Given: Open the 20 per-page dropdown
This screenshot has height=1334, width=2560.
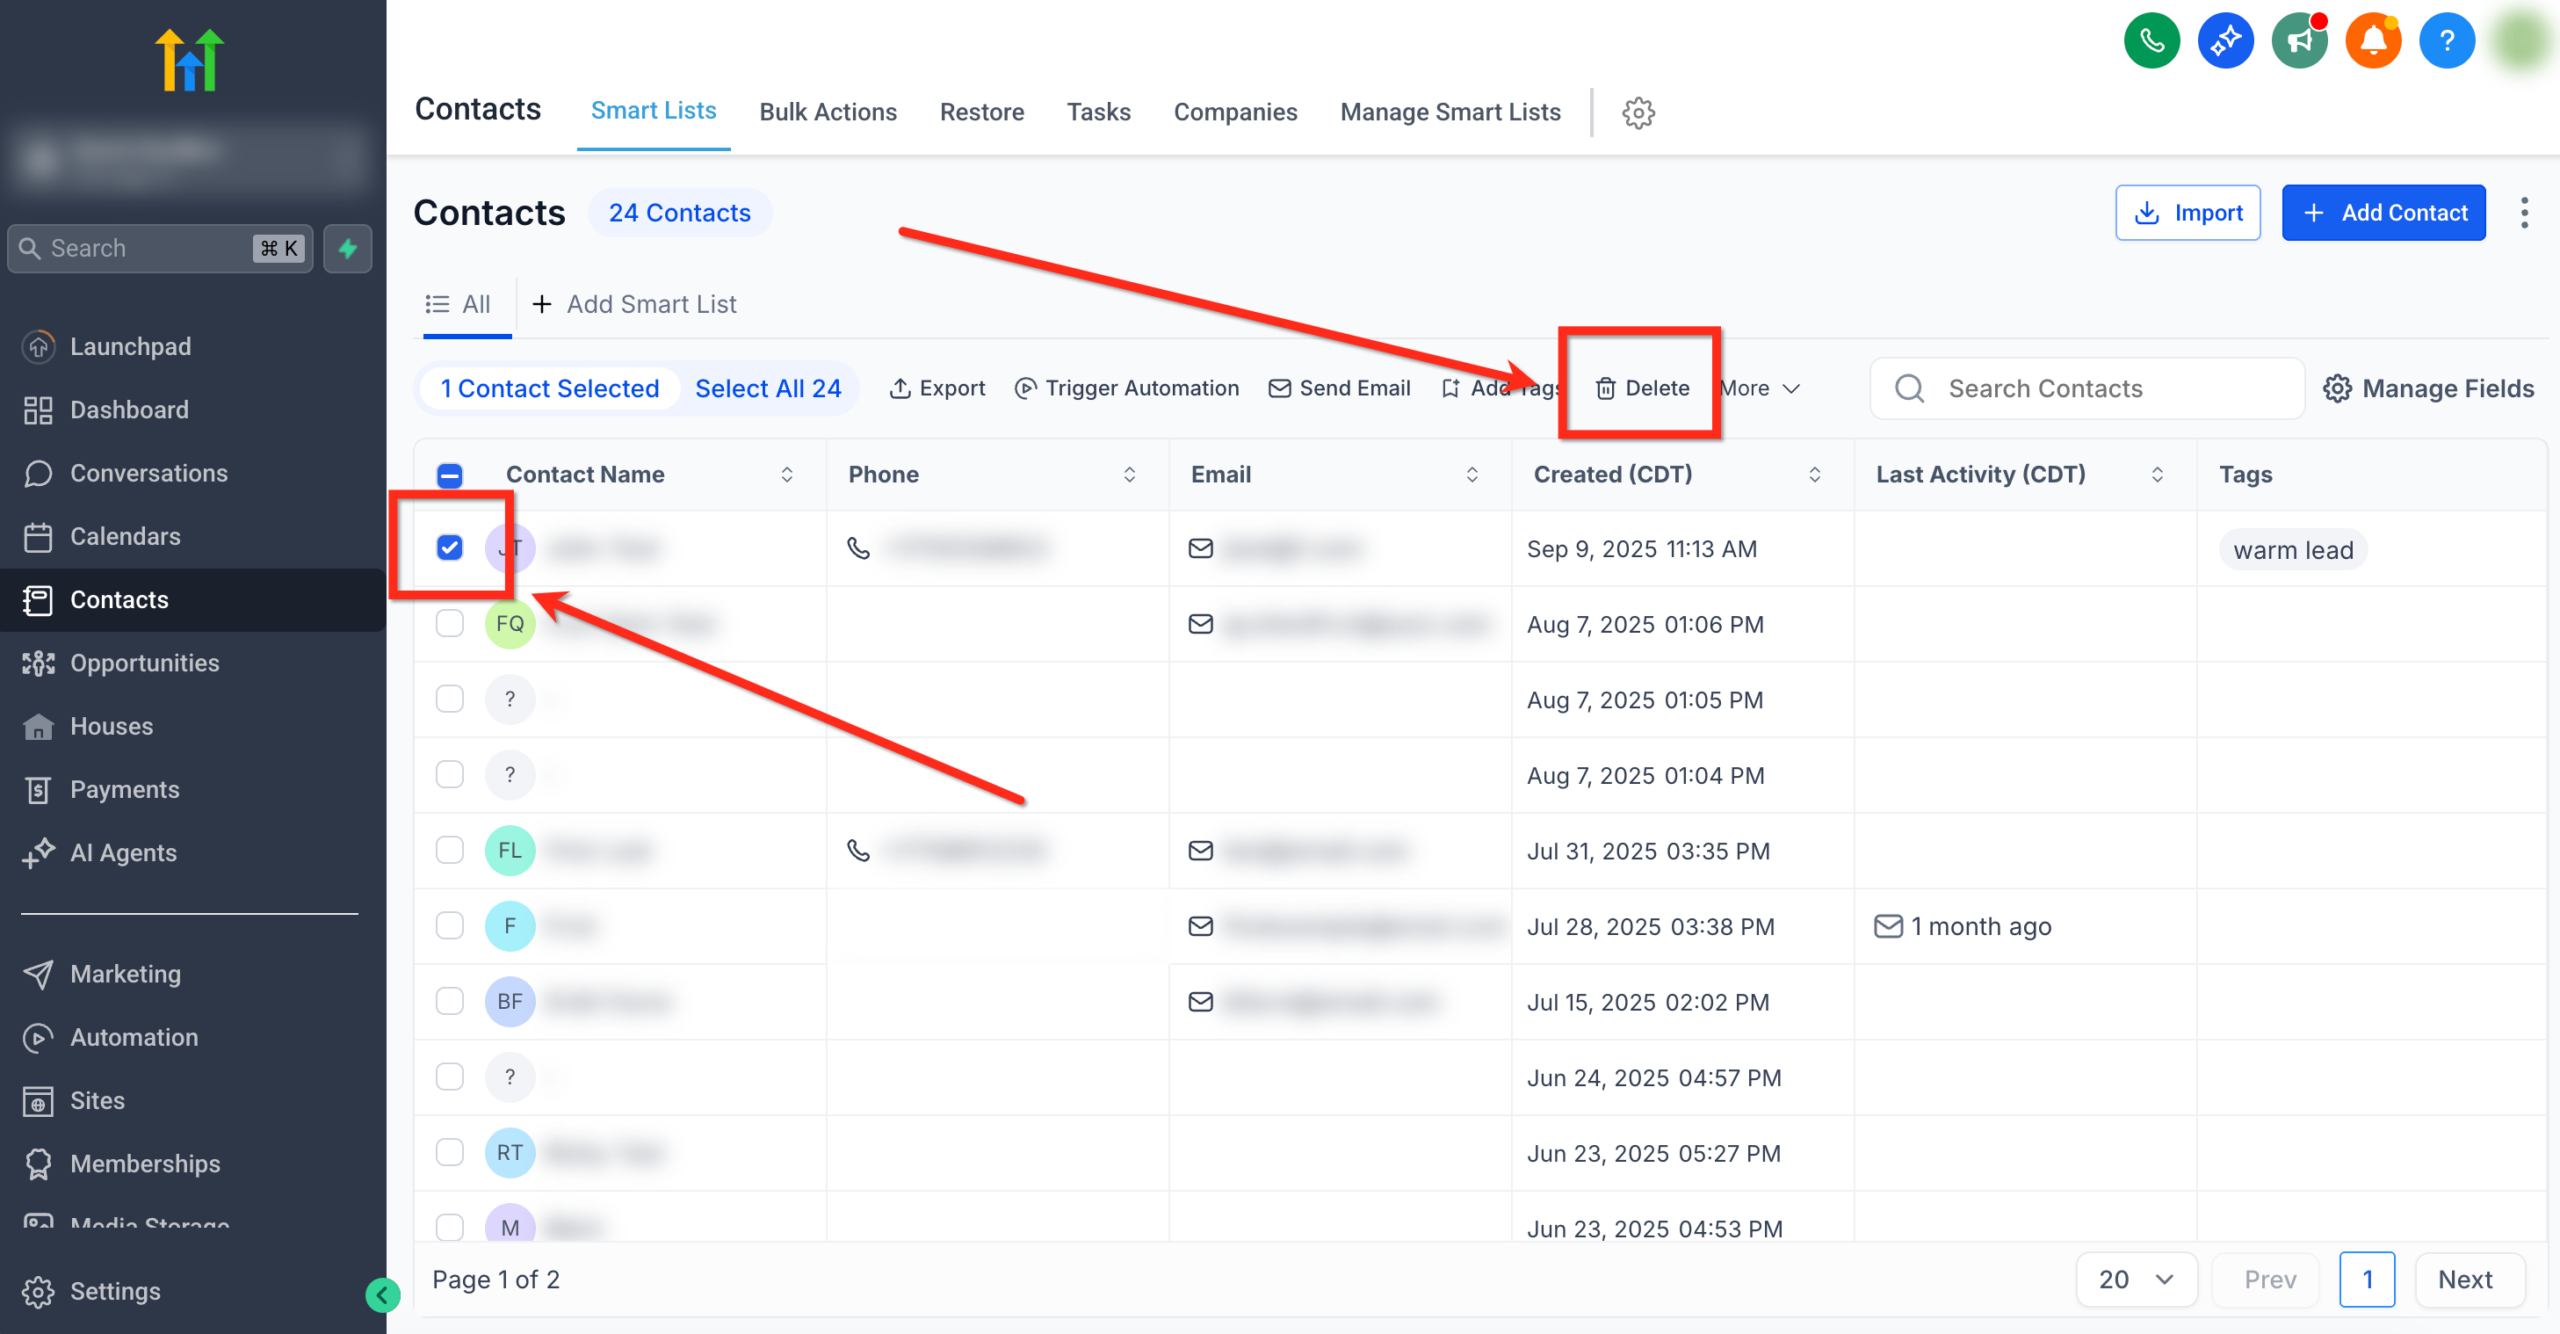Looking at the screenshot, I should pyautogui.click(x=2136, y=1279).
